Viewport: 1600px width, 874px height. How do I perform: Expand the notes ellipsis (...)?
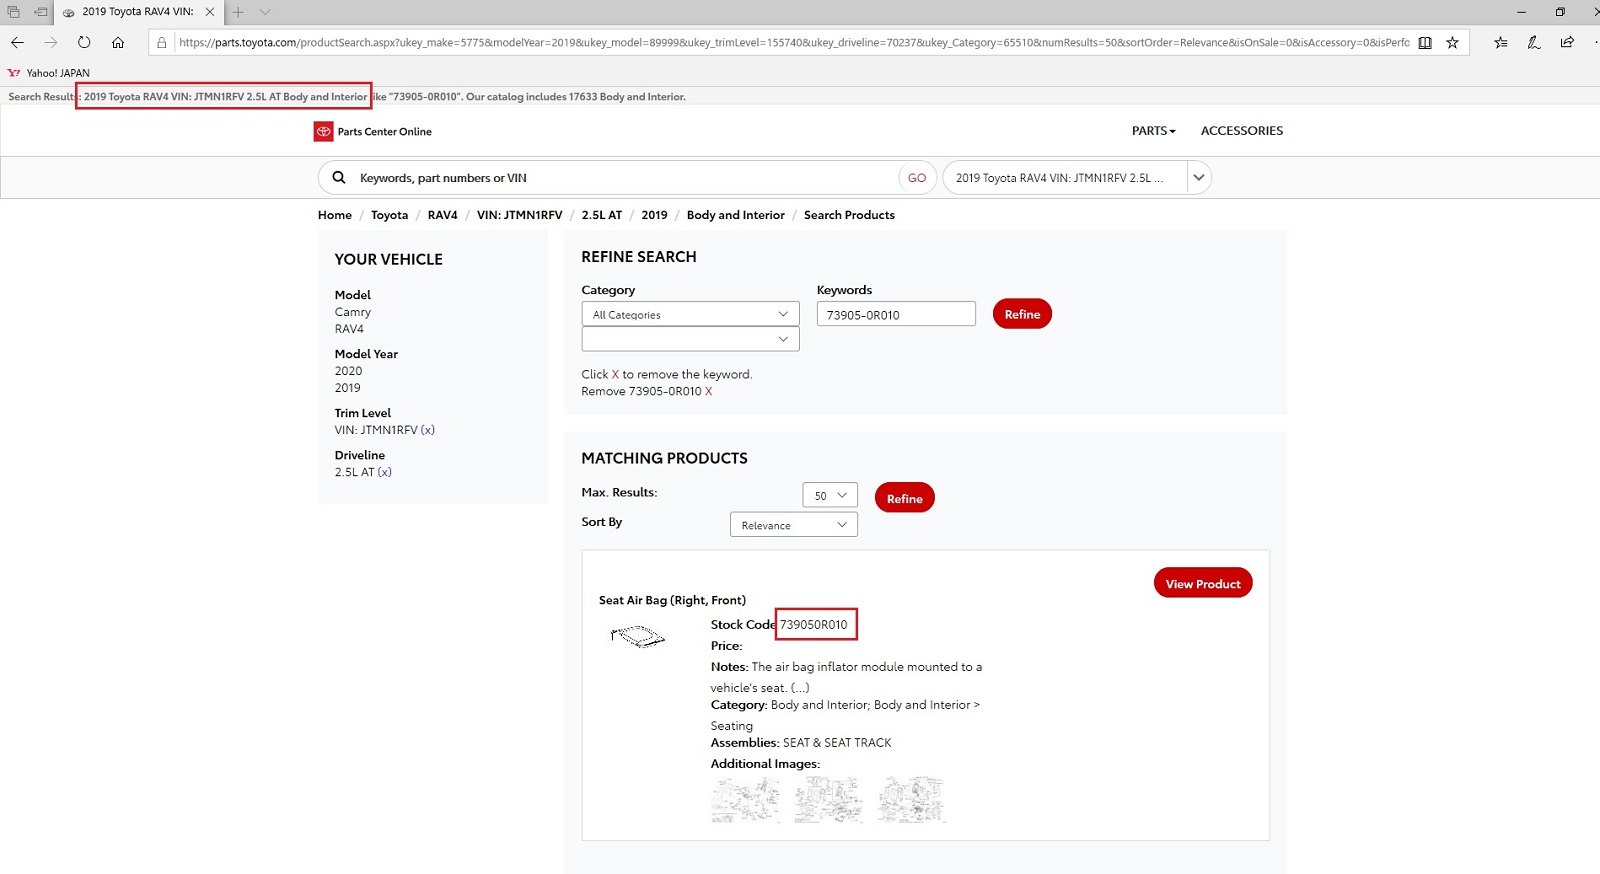(x=800, y=688)
